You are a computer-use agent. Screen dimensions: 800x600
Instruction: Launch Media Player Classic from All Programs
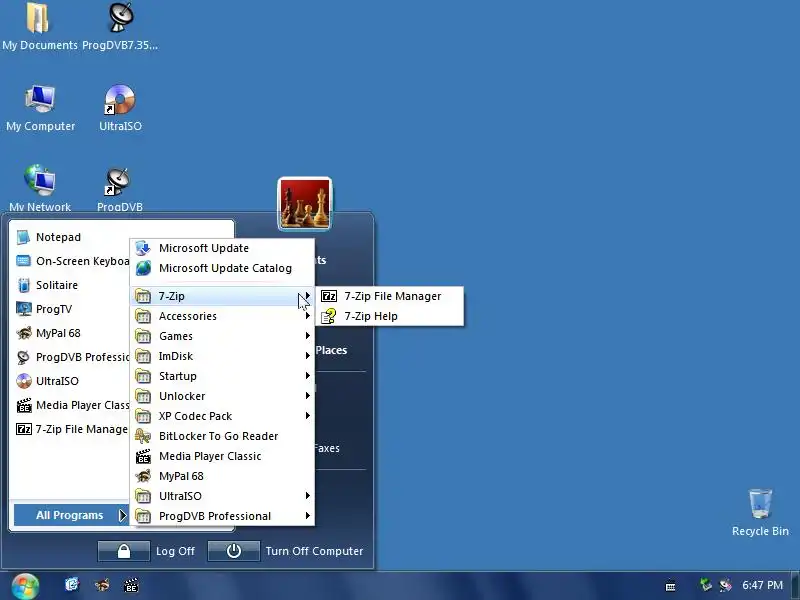pyautogui.click(x=222, y=456)
